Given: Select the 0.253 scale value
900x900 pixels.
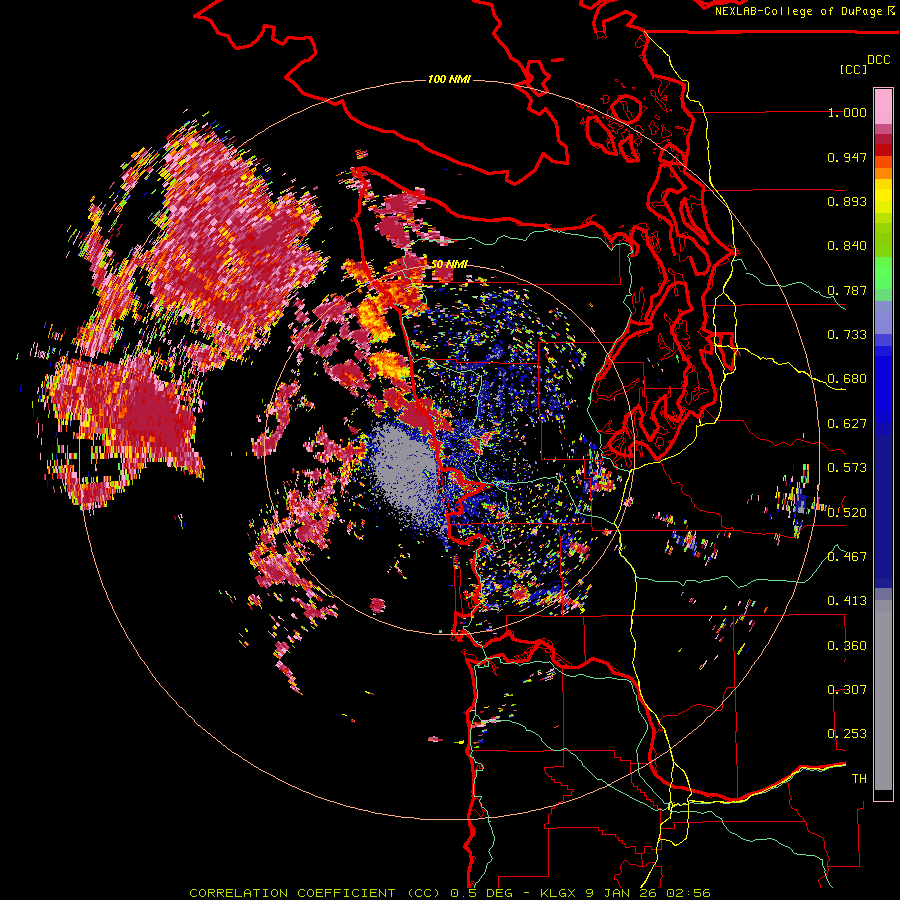Looking at the screenshot, I should tap(847, 734).
